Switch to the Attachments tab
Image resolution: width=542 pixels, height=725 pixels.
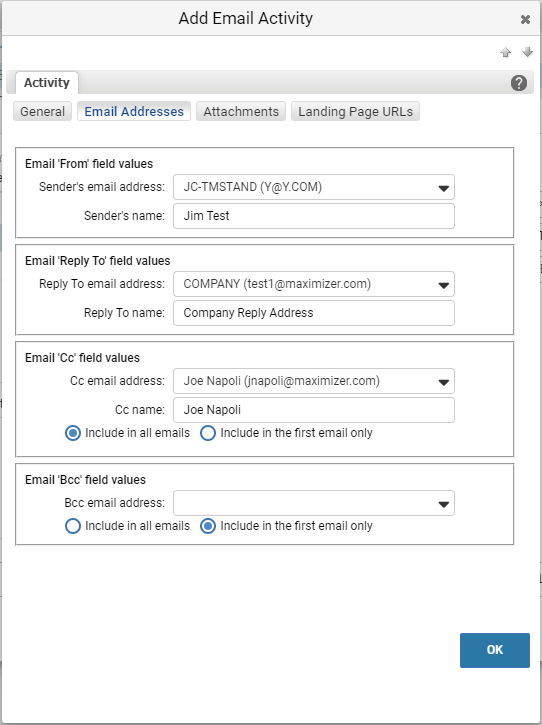pyautogui.click(x=241, y=111)
